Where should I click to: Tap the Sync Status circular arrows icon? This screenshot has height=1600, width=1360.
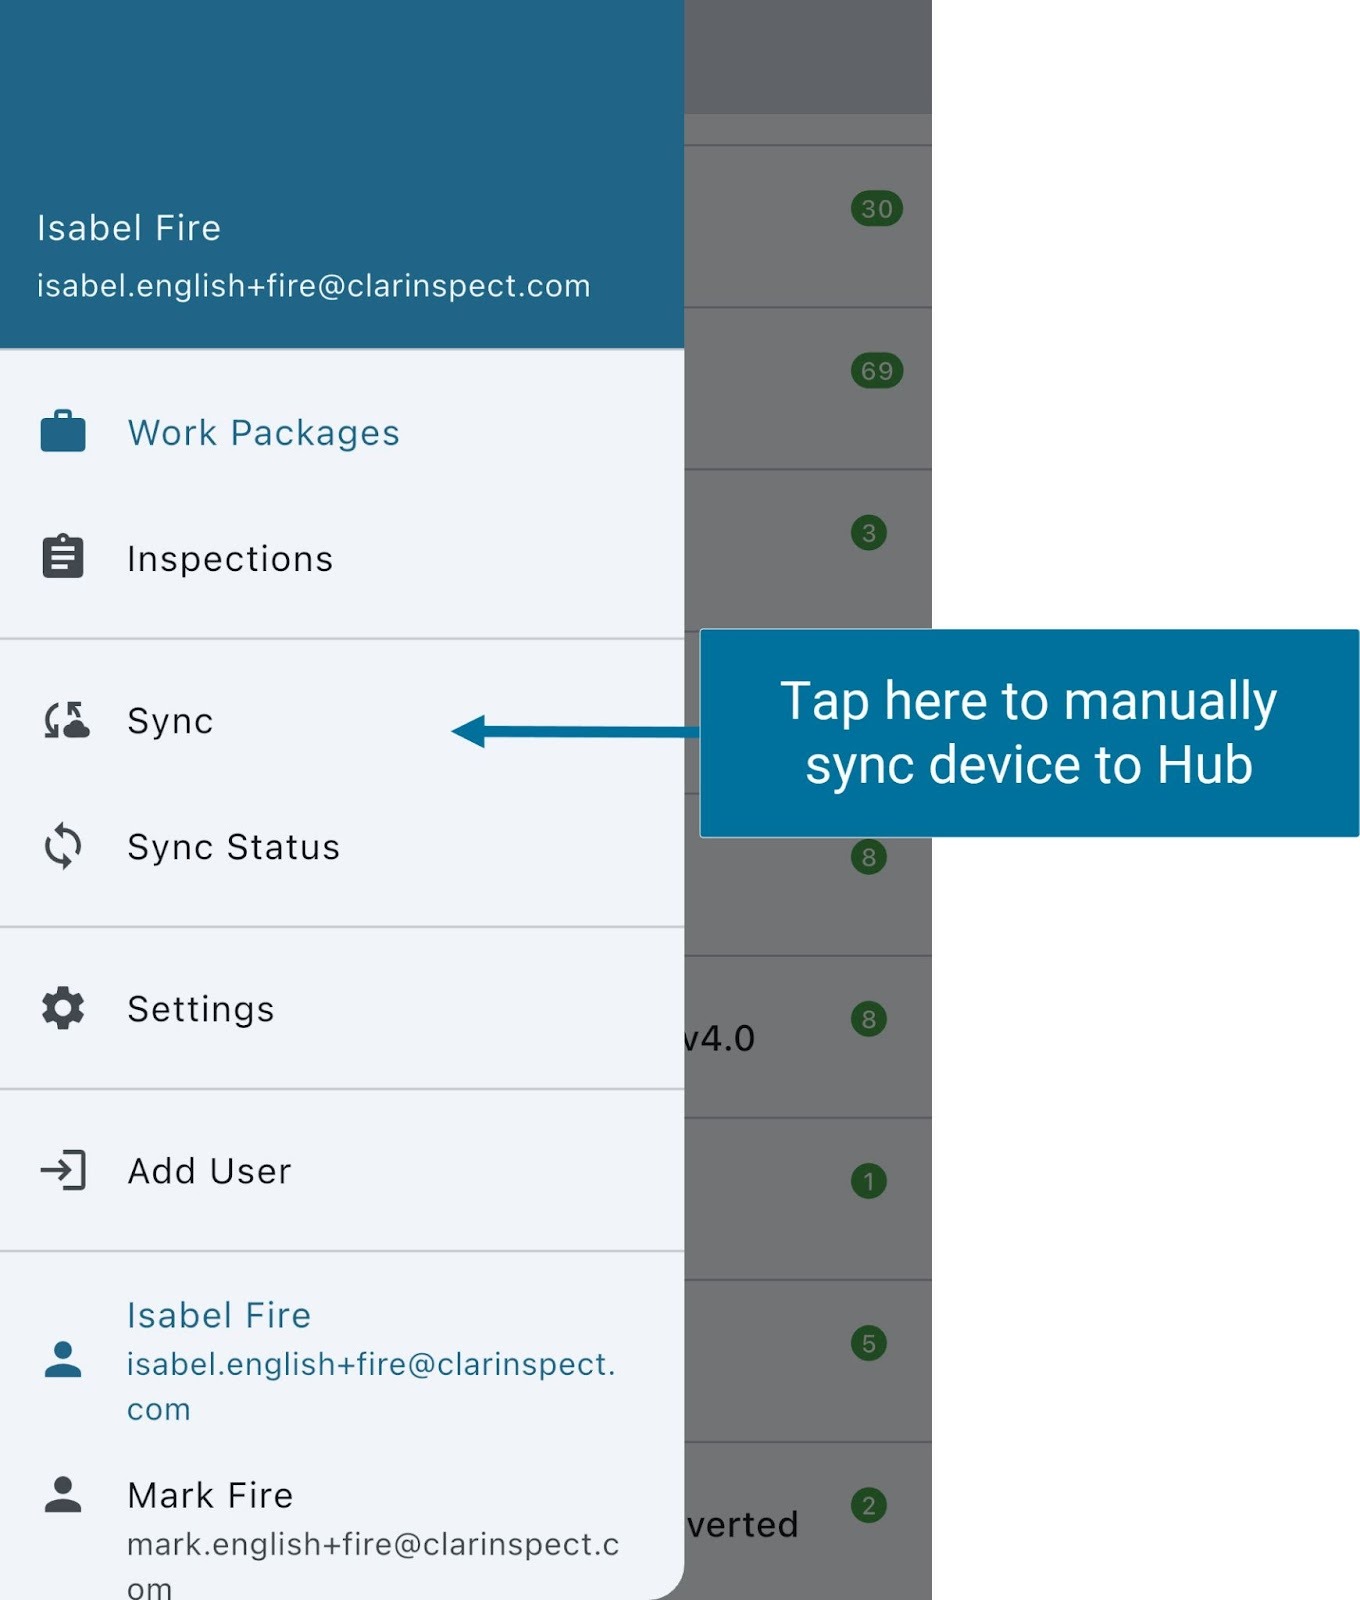(63, 846)
